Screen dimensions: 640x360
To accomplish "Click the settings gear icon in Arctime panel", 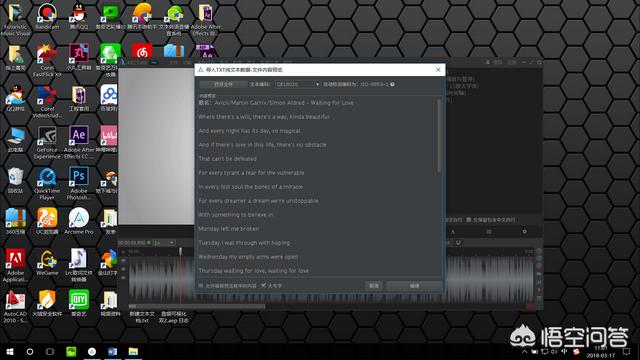I will (x=524, y=232).
